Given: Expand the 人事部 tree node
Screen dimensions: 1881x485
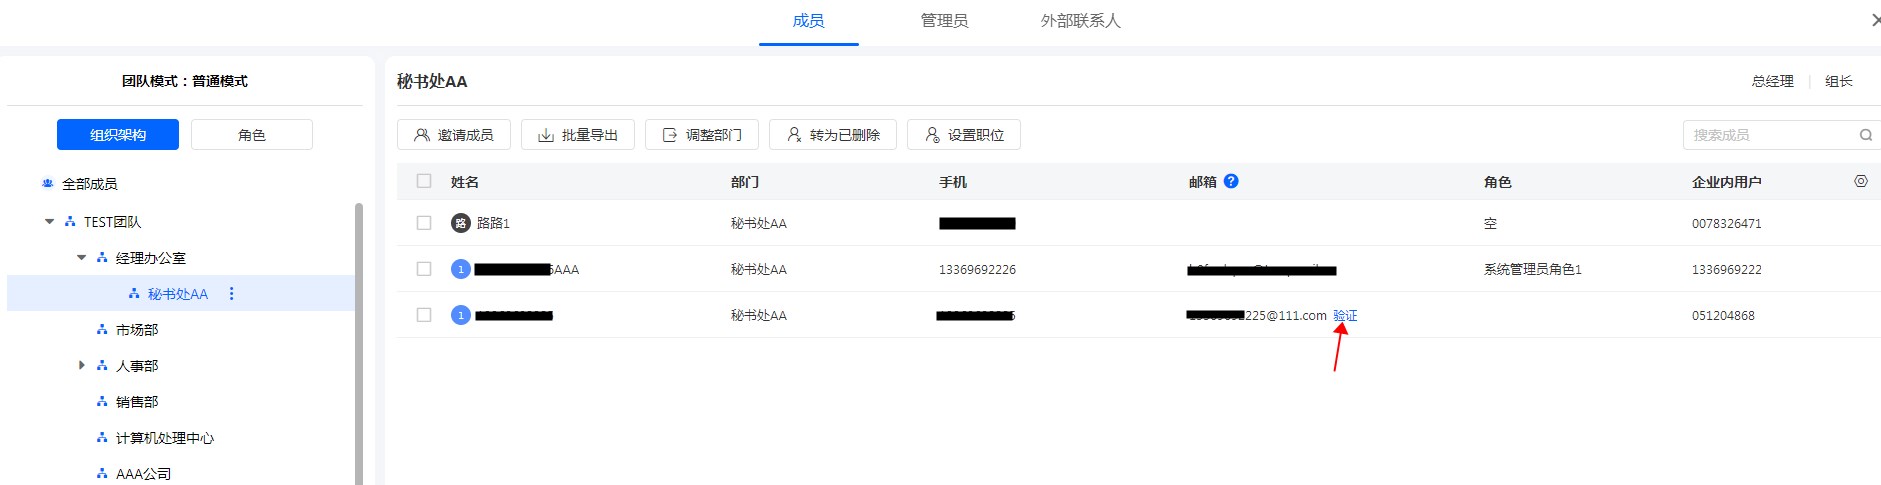Looking at the screenshot, I should [x=82, y=366].
